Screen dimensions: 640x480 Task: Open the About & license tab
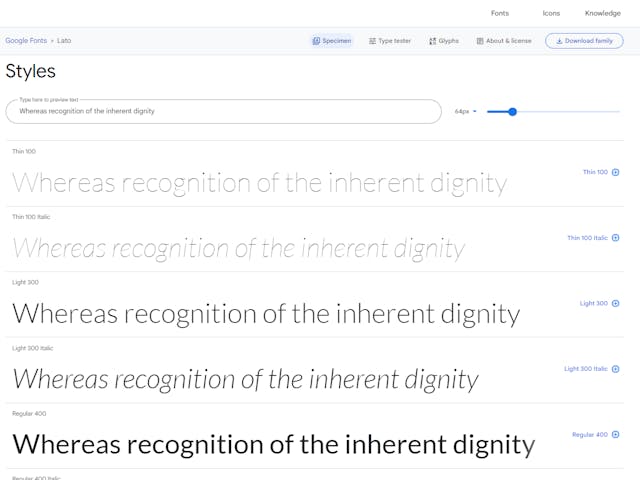(x=504, y=41)
